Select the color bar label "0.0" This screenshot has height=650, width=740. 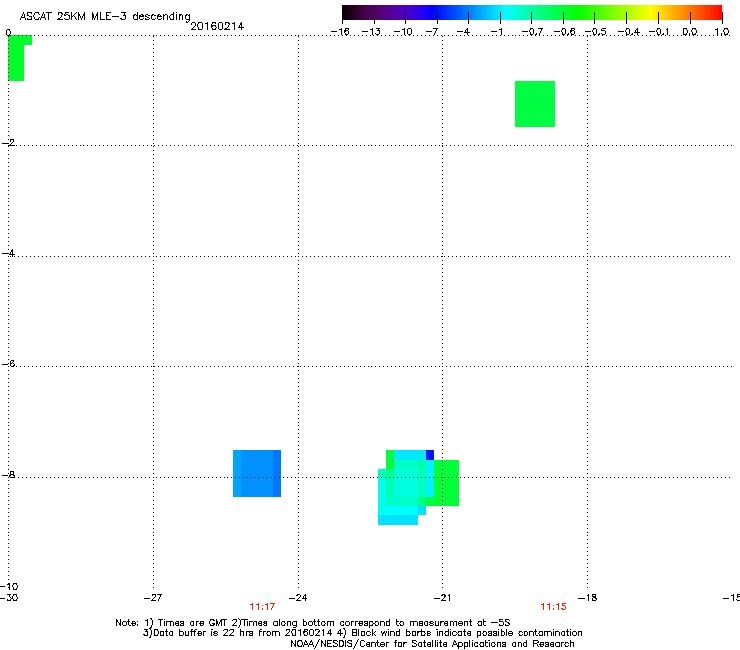coord(690,32)
